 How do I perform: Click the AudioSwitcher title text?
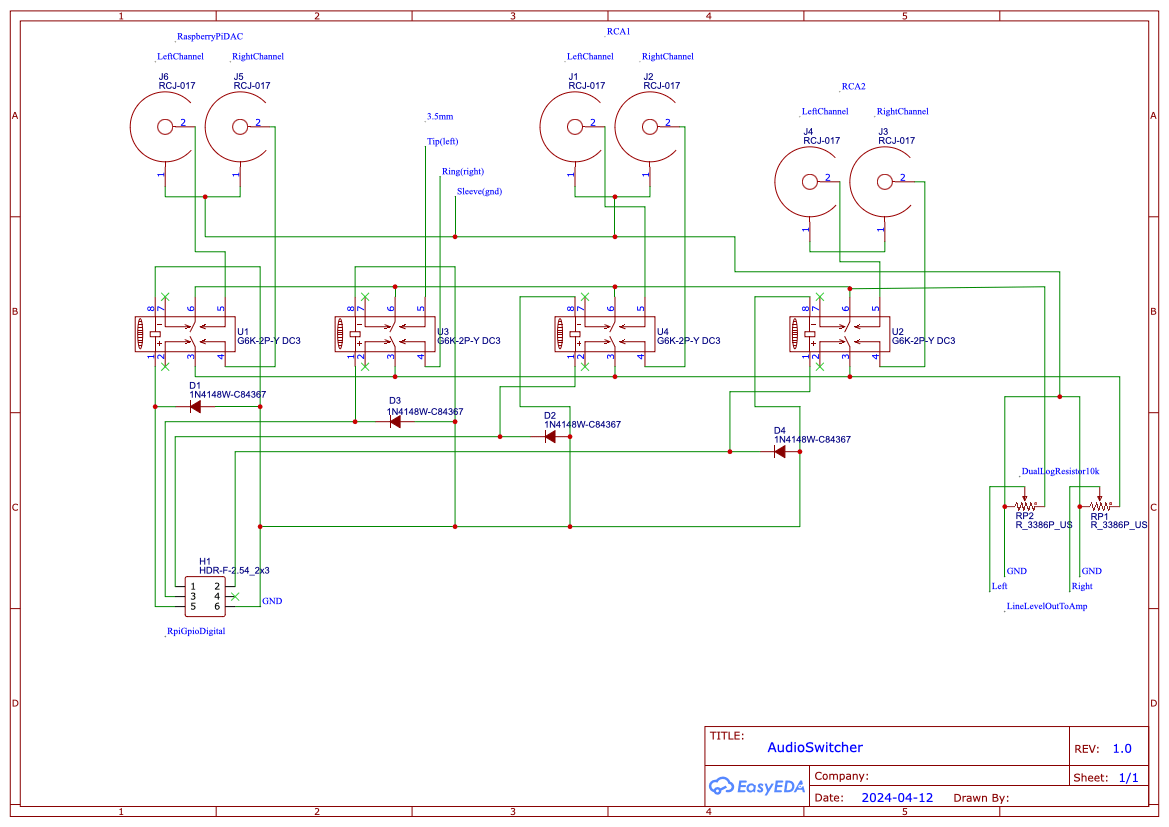pos(815,747)
